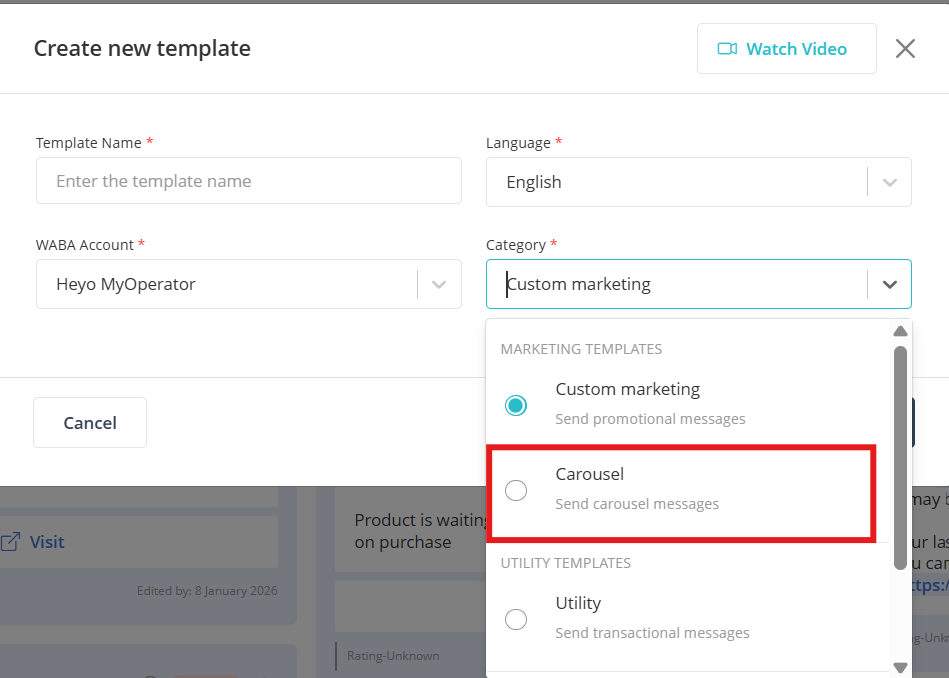
Task: Focus the Template Name input field
Action: click(x=249, y=181)
